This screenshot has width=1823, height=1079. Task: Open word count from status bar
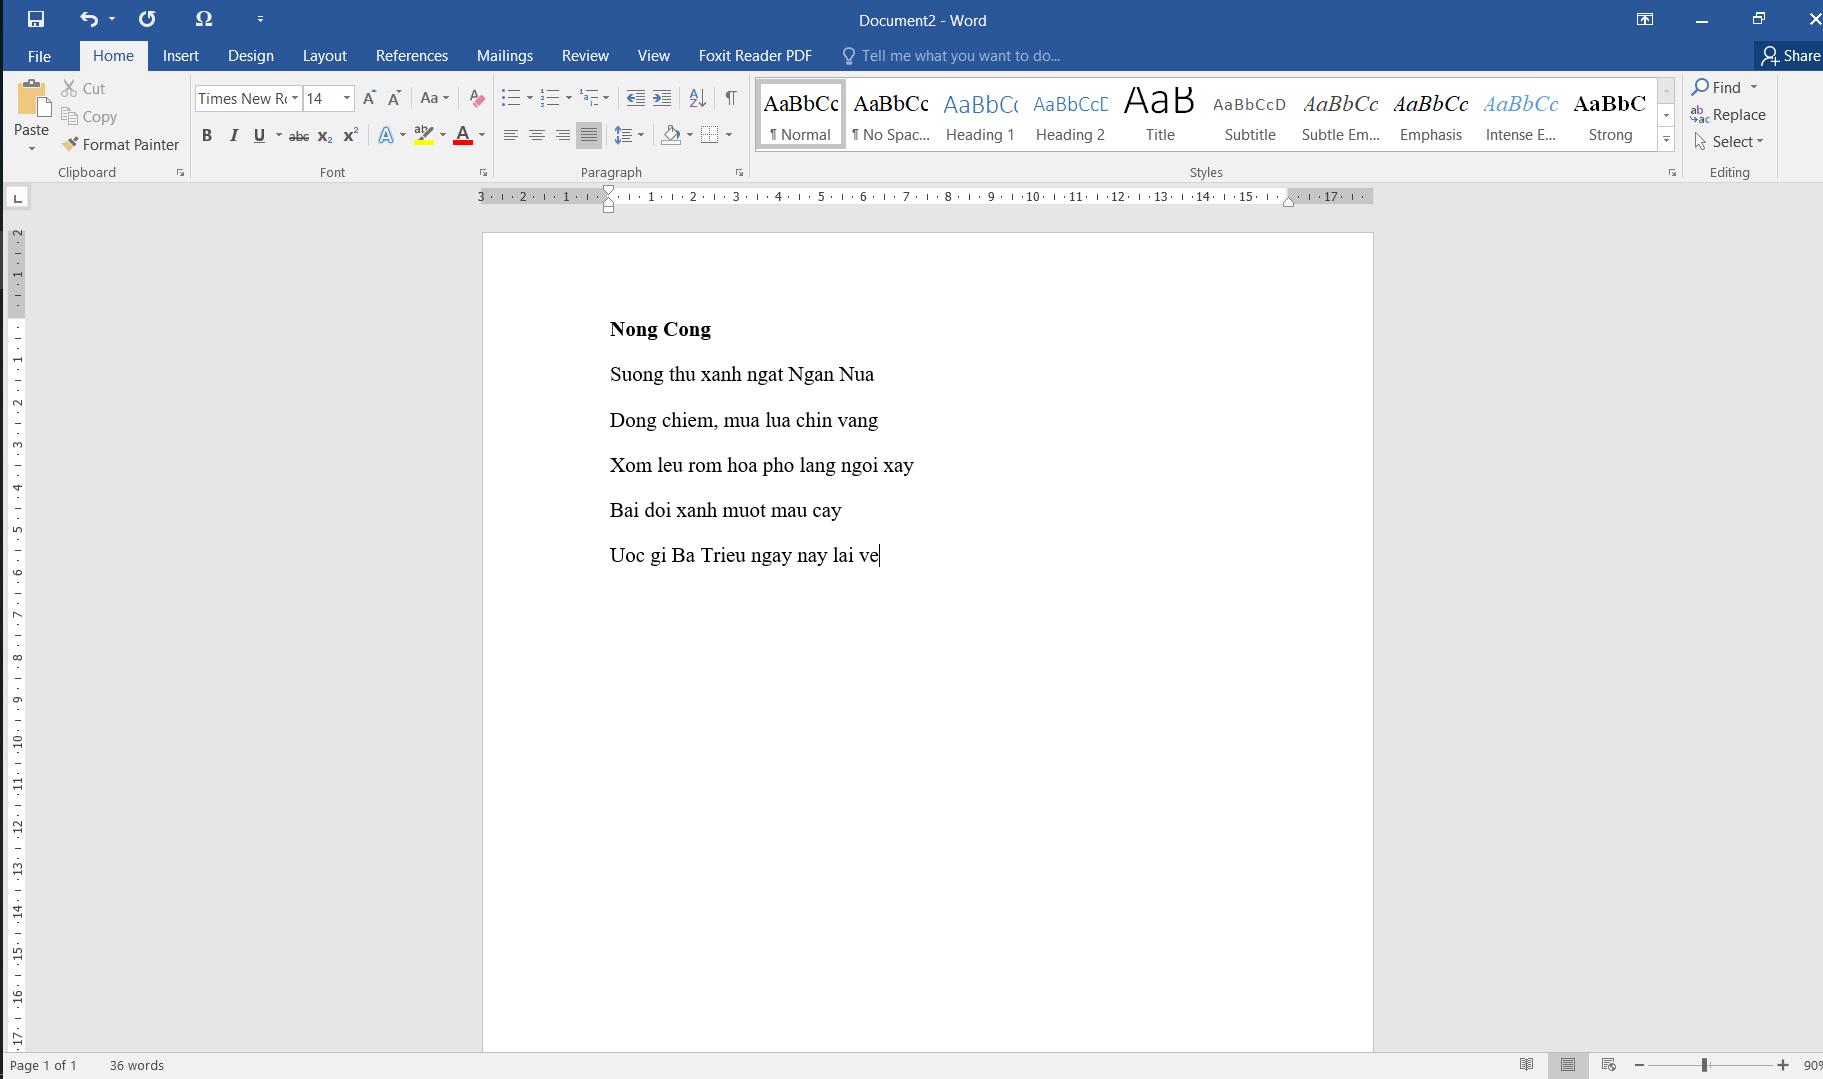(137, 1065)
